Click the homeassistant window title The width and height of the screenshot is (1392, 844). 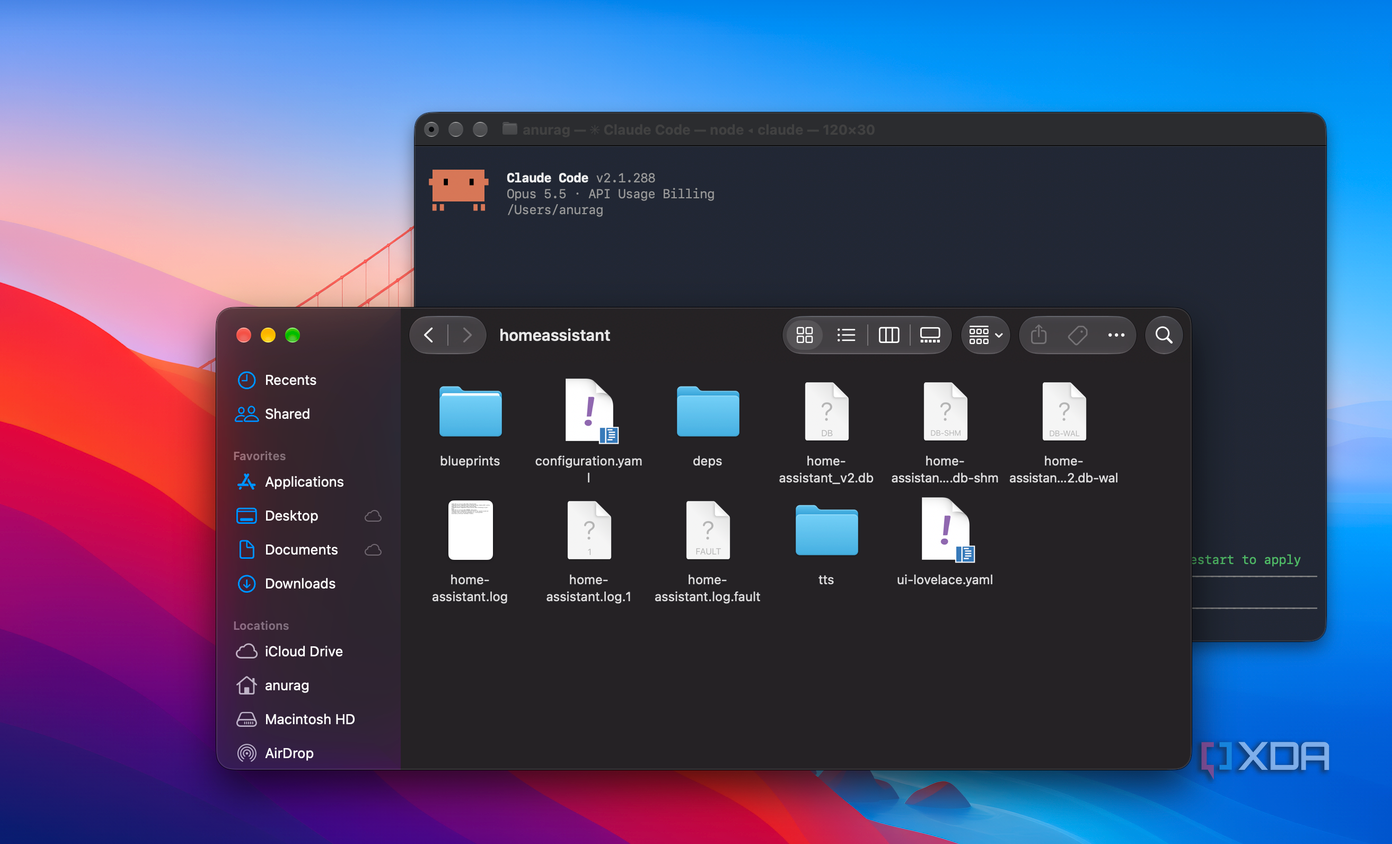[x=555, y=335]
